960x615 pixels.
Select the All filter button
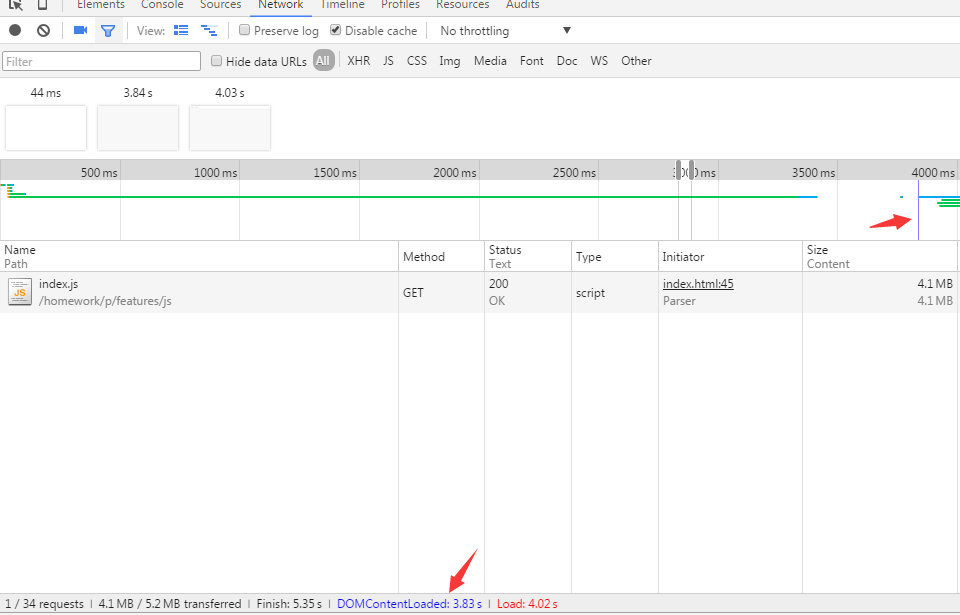tap(323, 61)
